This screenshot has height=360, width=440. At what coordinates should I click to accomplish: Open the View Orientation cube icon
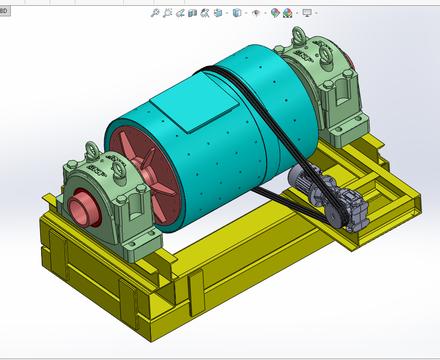tap(218, 13)
